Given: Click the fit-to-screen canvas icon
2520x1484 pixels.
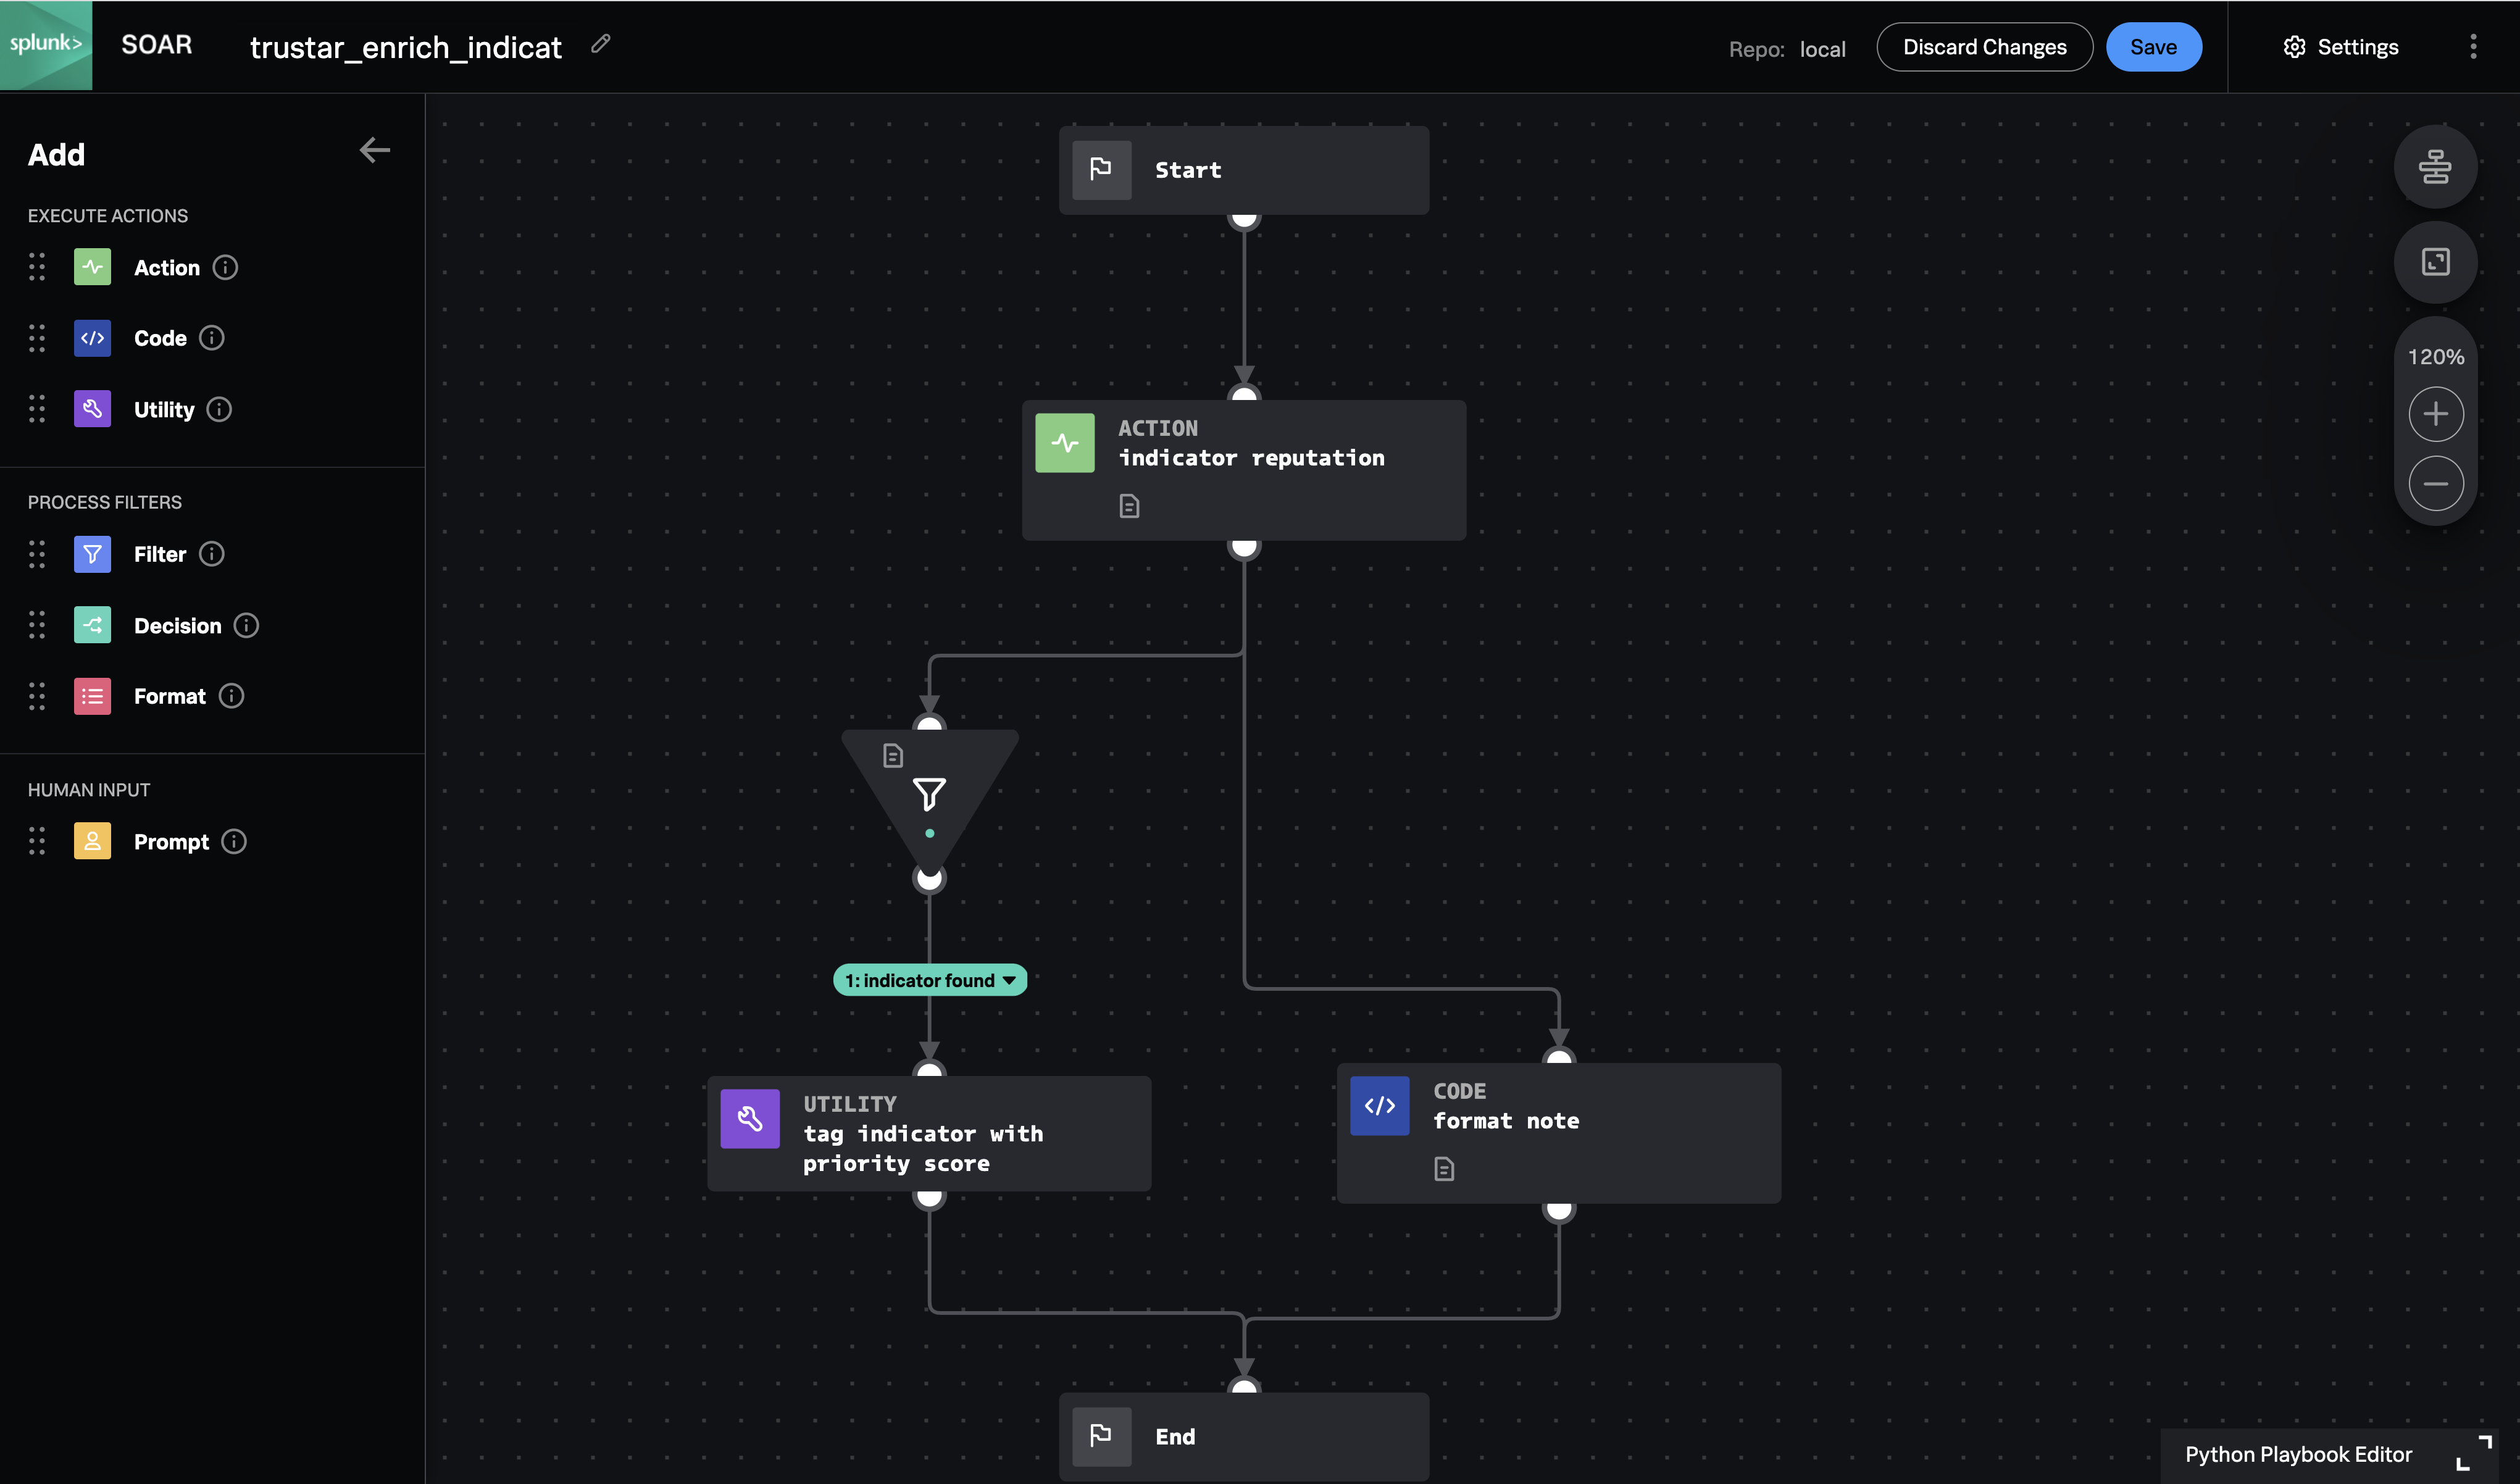Looking at the screenshot, I should point(2434,262).
